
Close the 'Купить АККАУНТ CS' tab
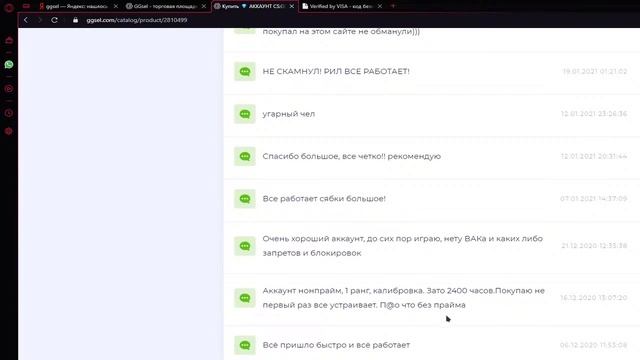tap(291, 6)
